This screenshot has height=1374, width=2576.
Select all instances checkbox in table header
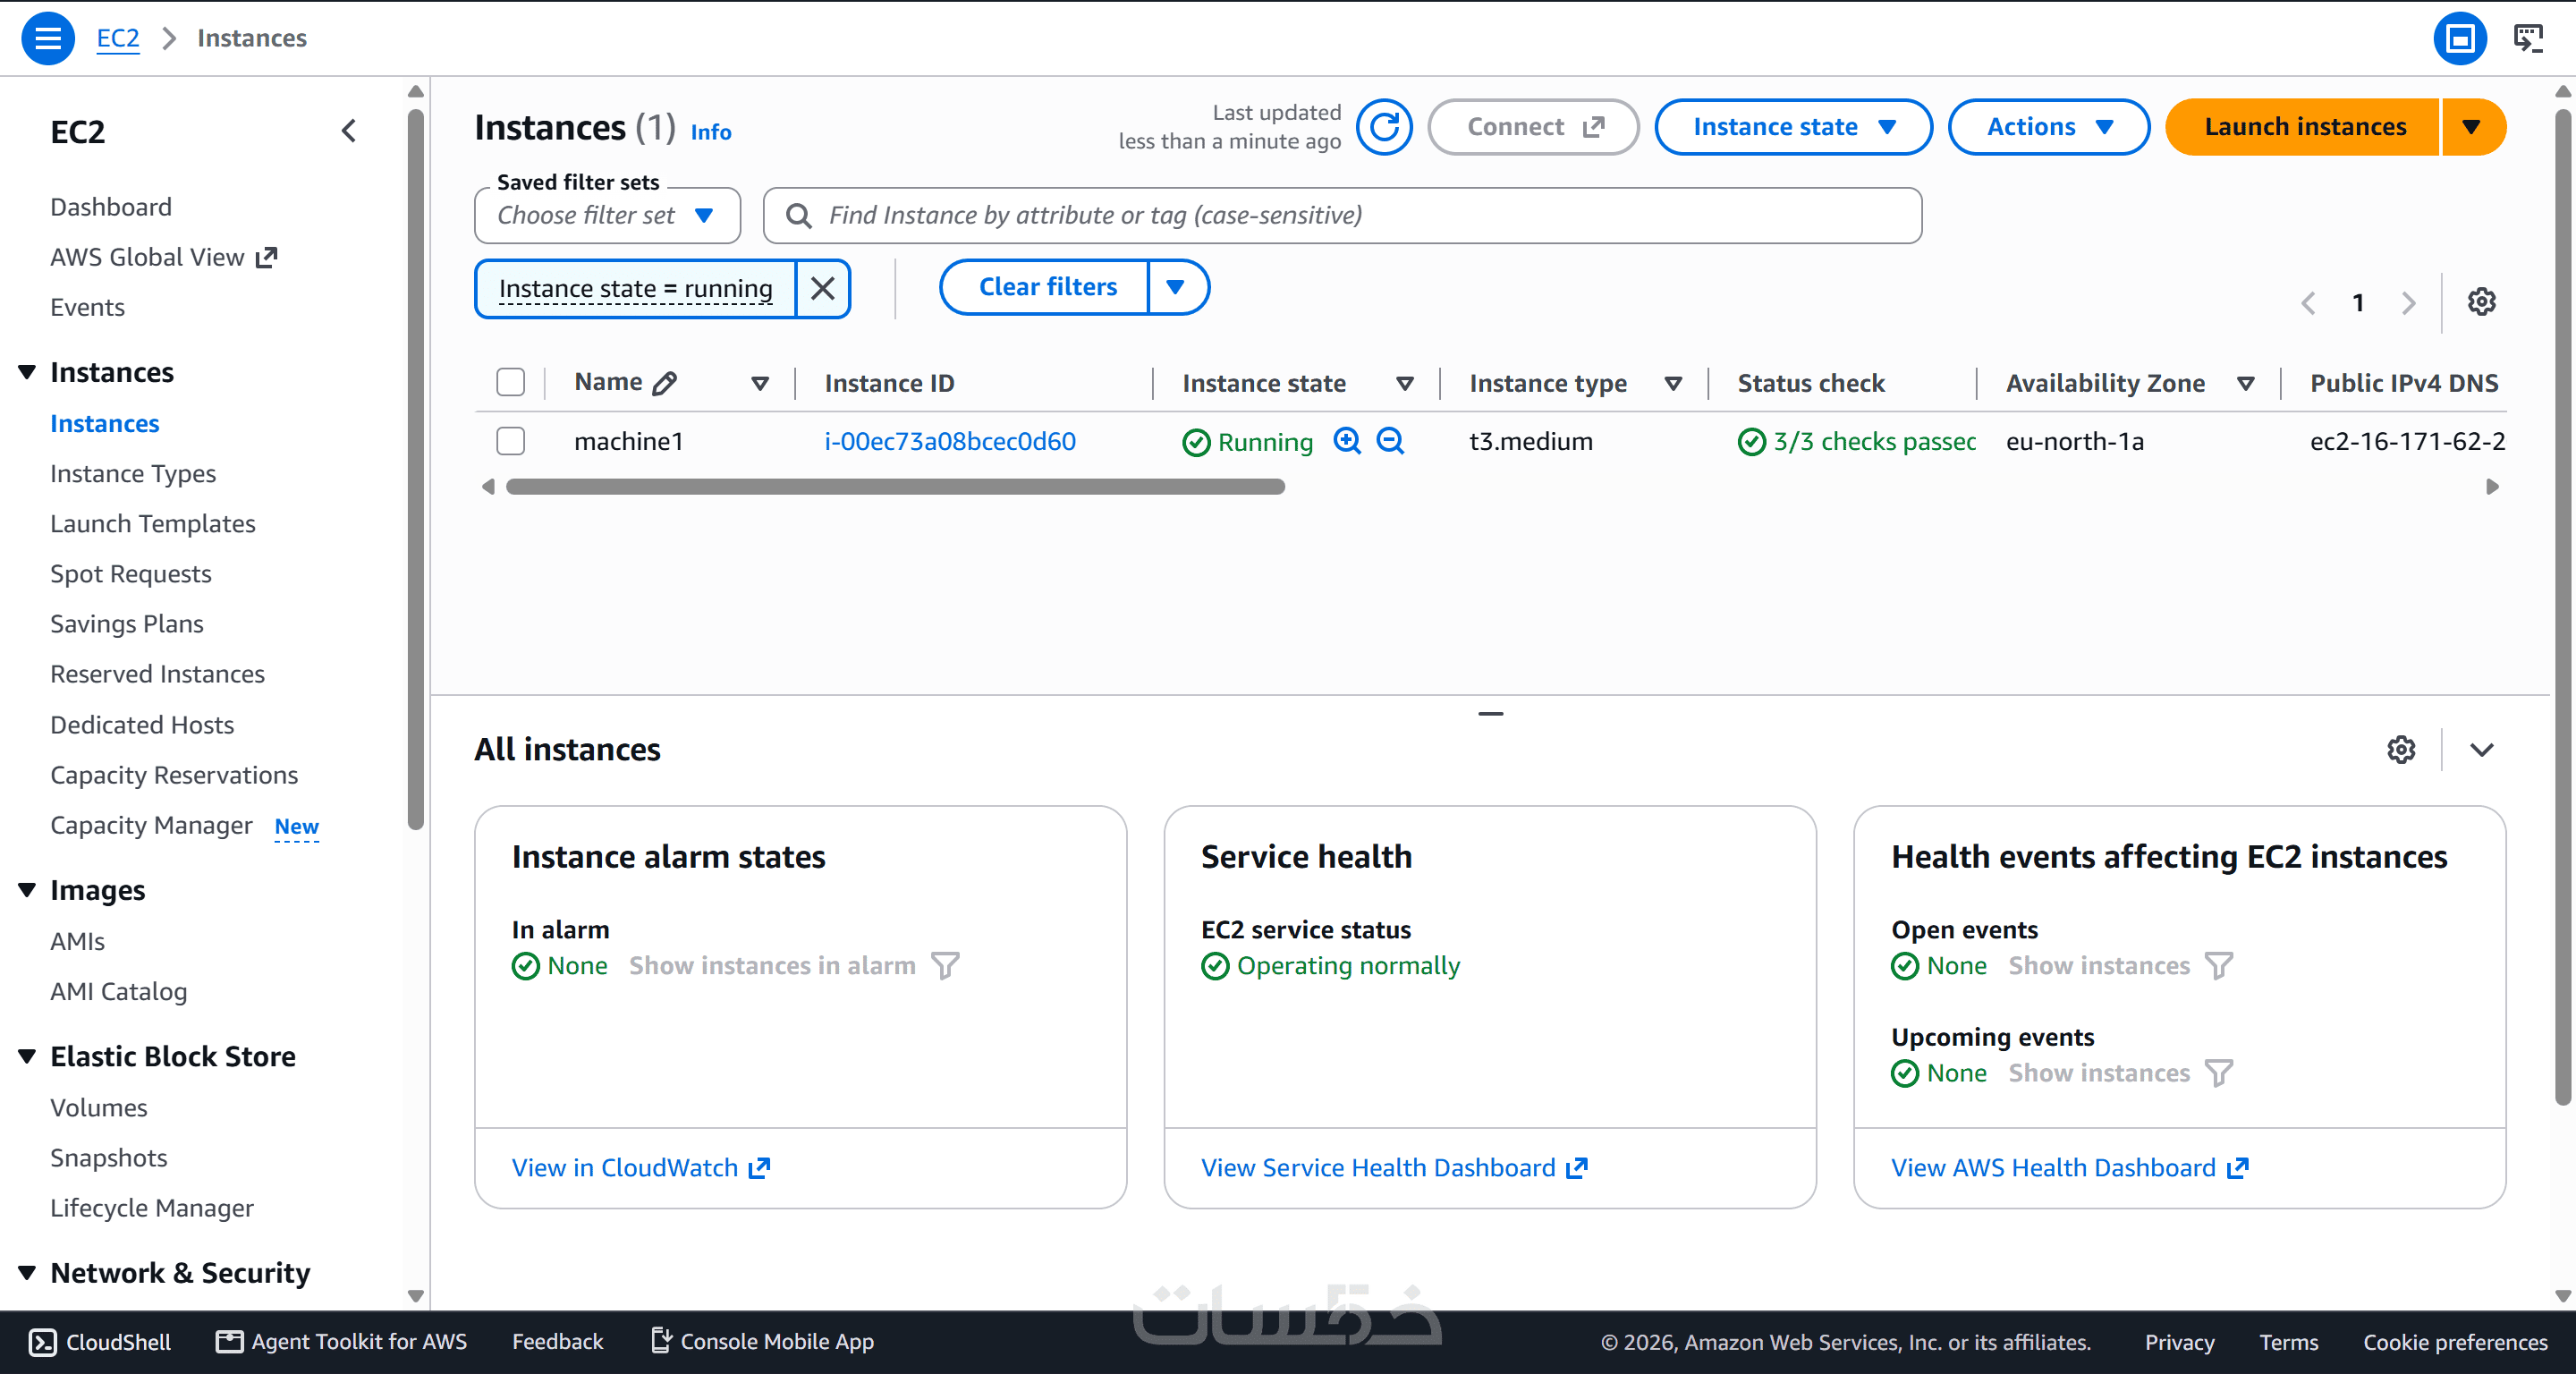point(511,382)
